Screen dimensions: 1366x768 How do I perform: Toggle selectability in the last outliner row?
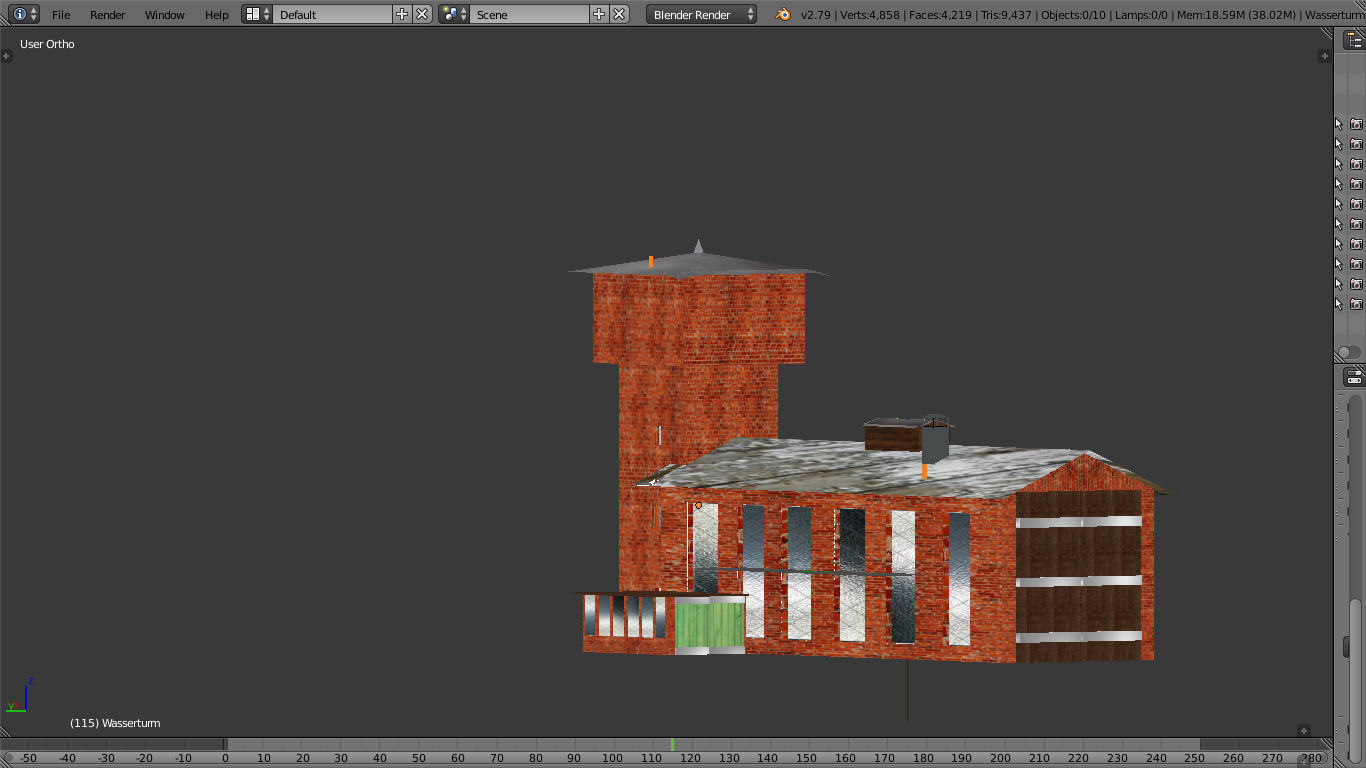[1339, 304]
